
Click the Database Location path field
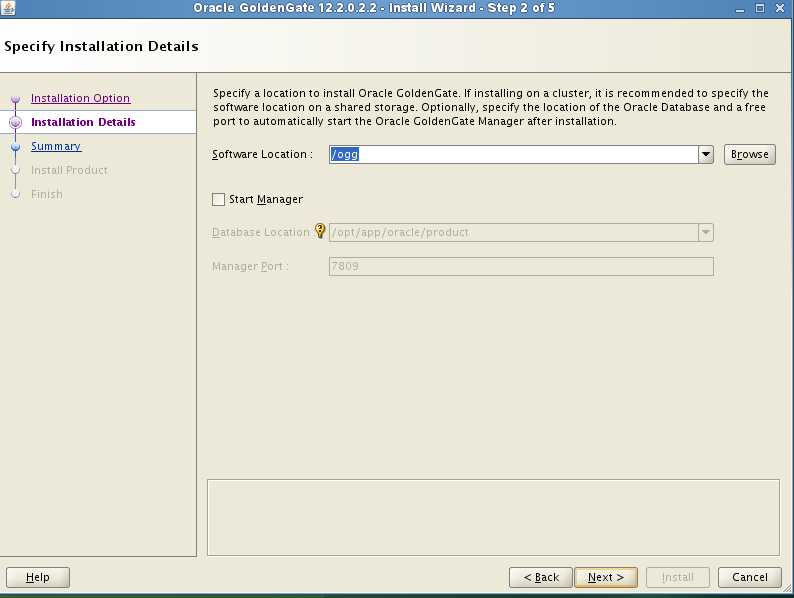[x=513, y=232]
